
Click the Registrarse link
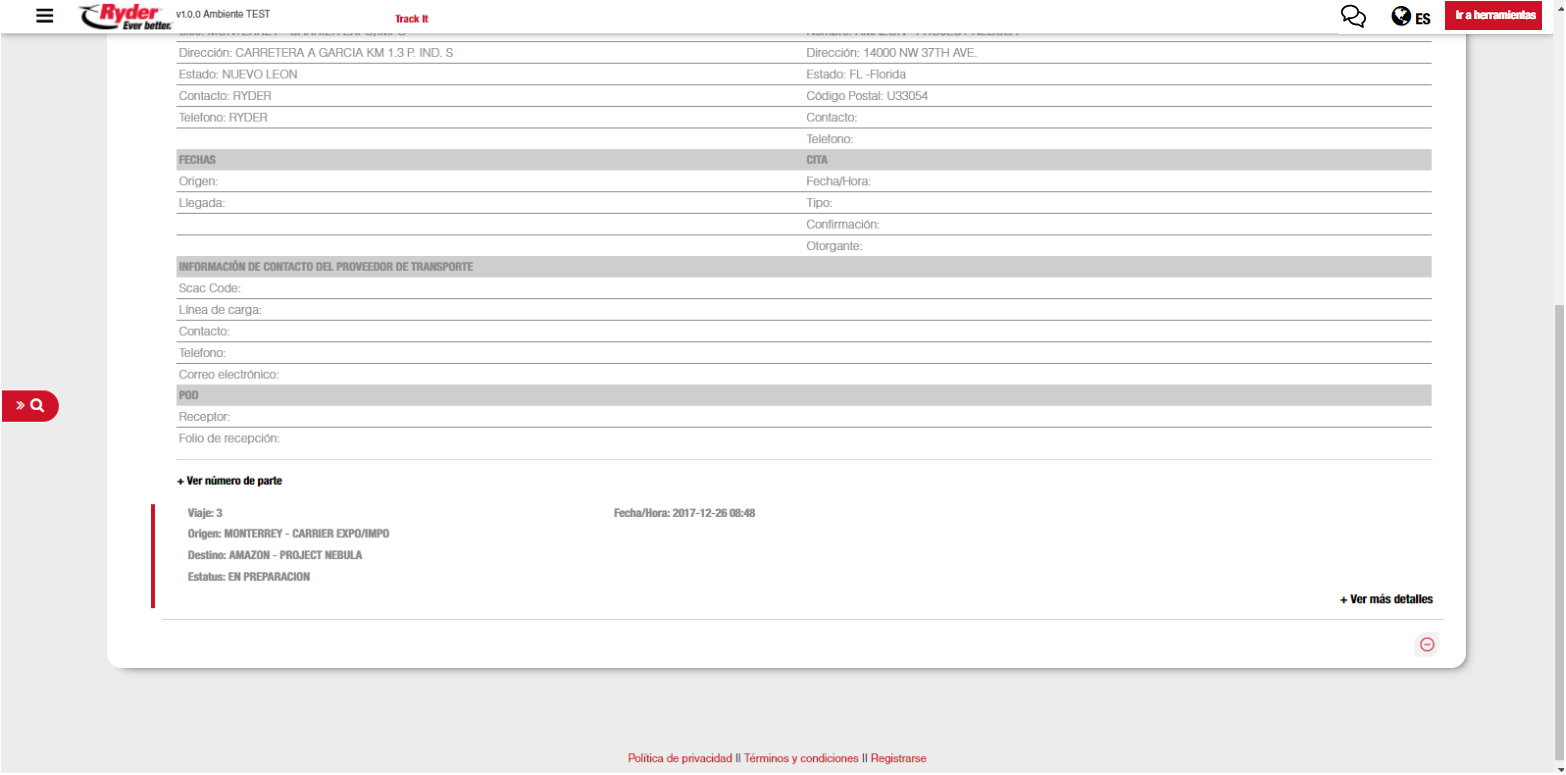click(898, 758)
